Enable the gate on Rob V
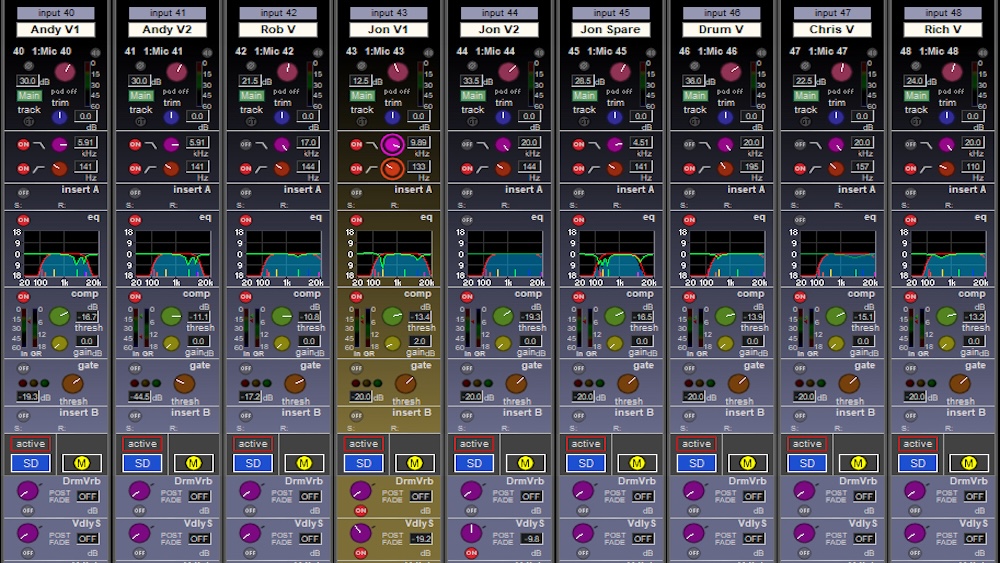Viewport: 1000px width, 563px height. coord(245,368)
